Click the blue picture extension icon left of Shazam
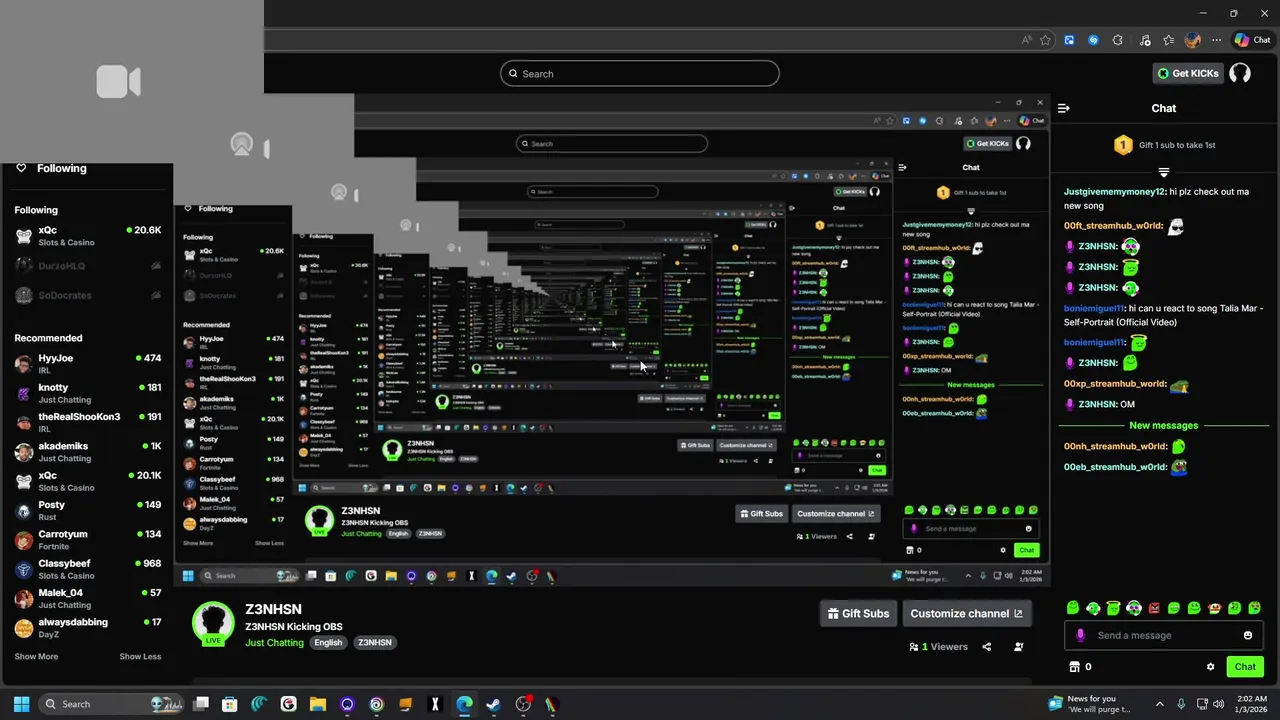Viewport: 1280px width, 720px height. coord(1069,40)
